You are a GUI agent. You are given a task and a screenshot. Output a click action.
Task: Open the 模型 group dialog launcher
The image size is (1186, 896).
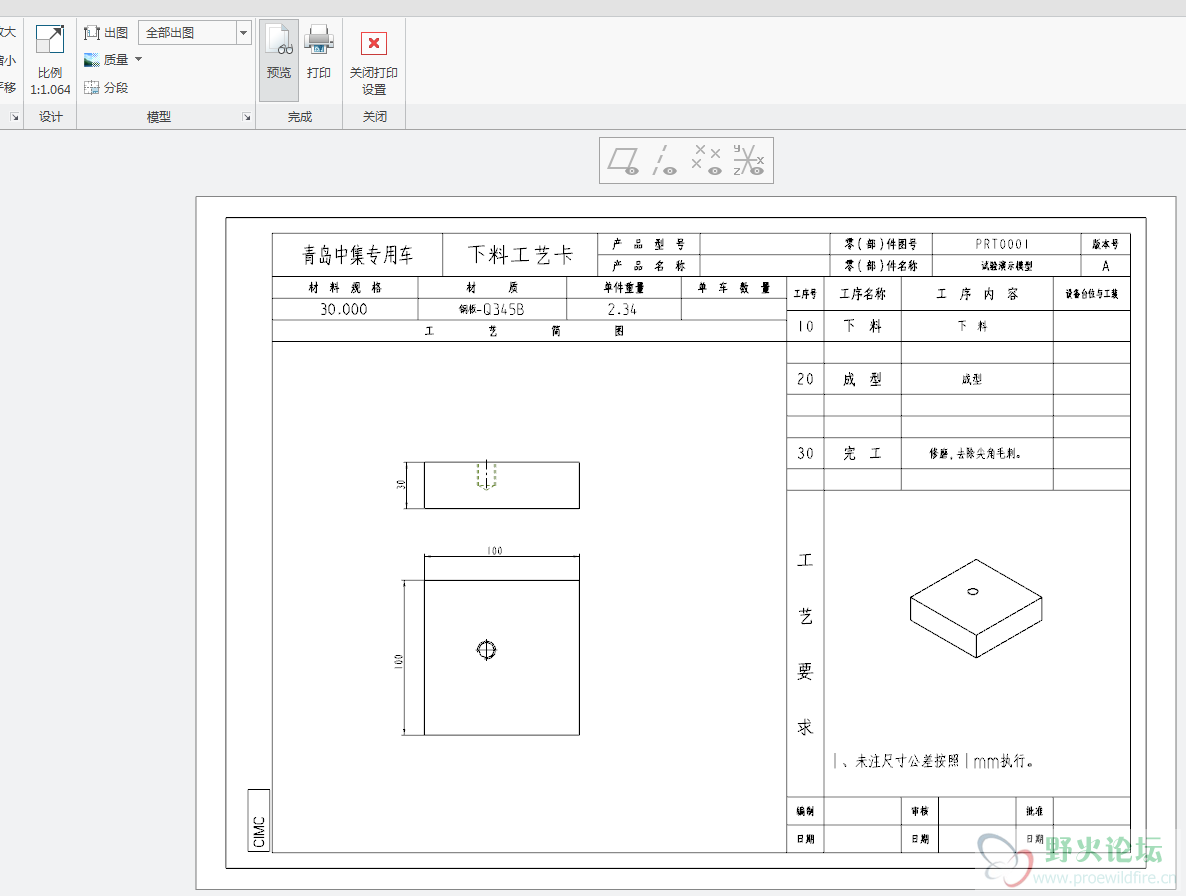247,117
